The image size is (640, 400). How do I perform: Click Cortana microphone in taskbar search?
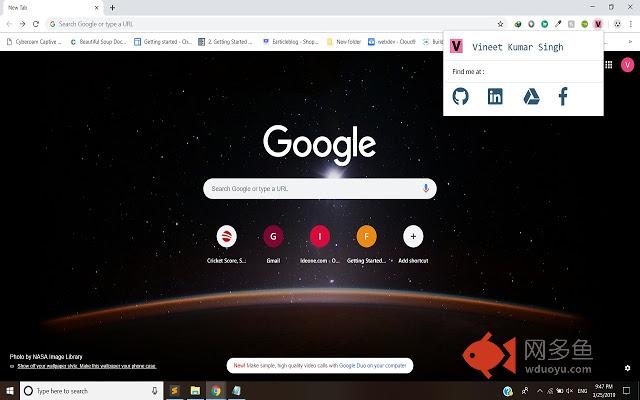tap(155, 391)
